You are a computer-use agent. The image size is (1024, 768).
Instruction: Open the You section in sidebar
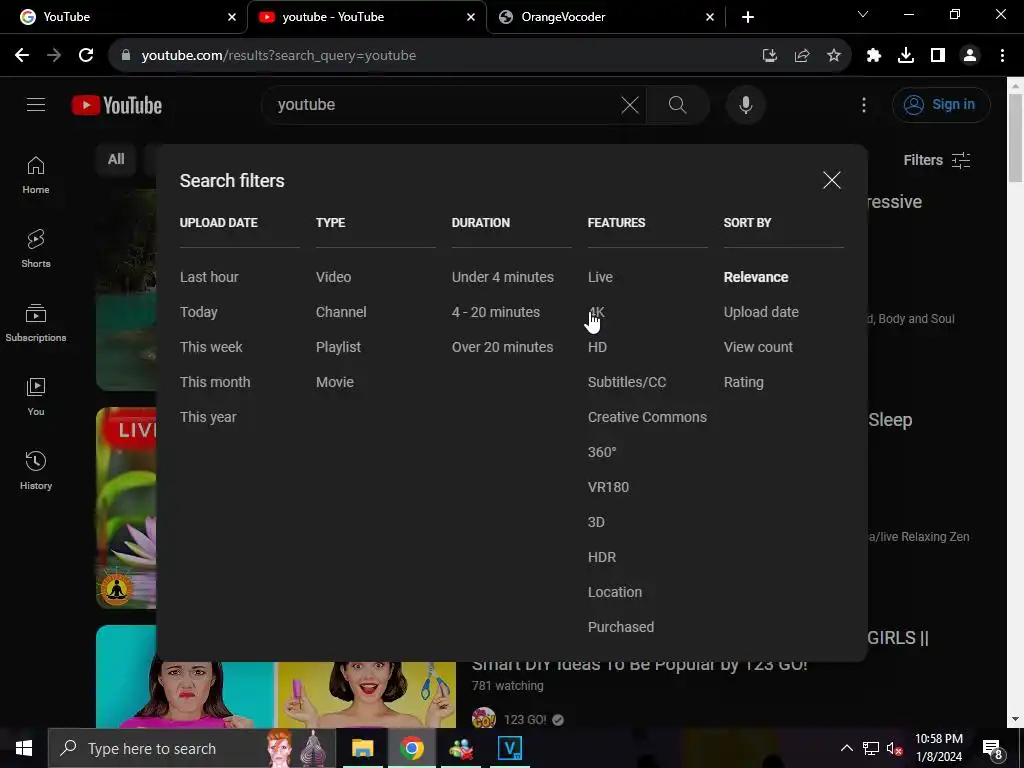(36, 396)
